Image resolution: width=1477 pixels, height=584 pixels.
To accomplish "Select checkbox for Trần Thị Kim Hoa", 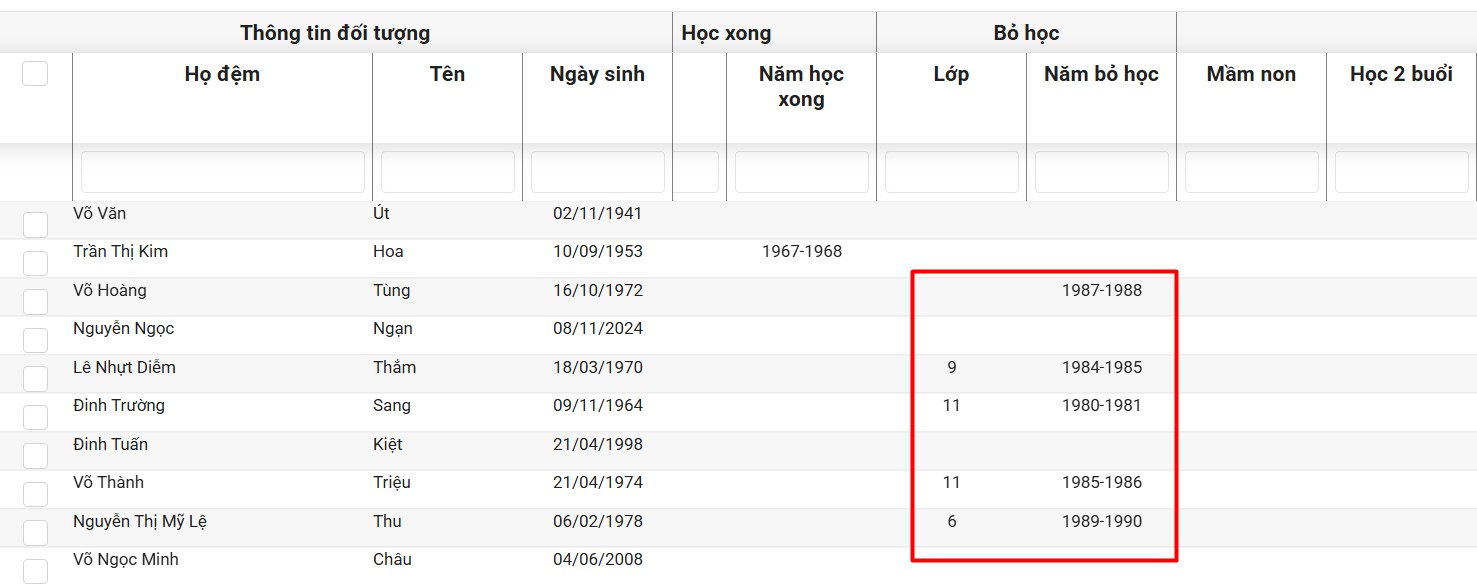I will (35, 263).
